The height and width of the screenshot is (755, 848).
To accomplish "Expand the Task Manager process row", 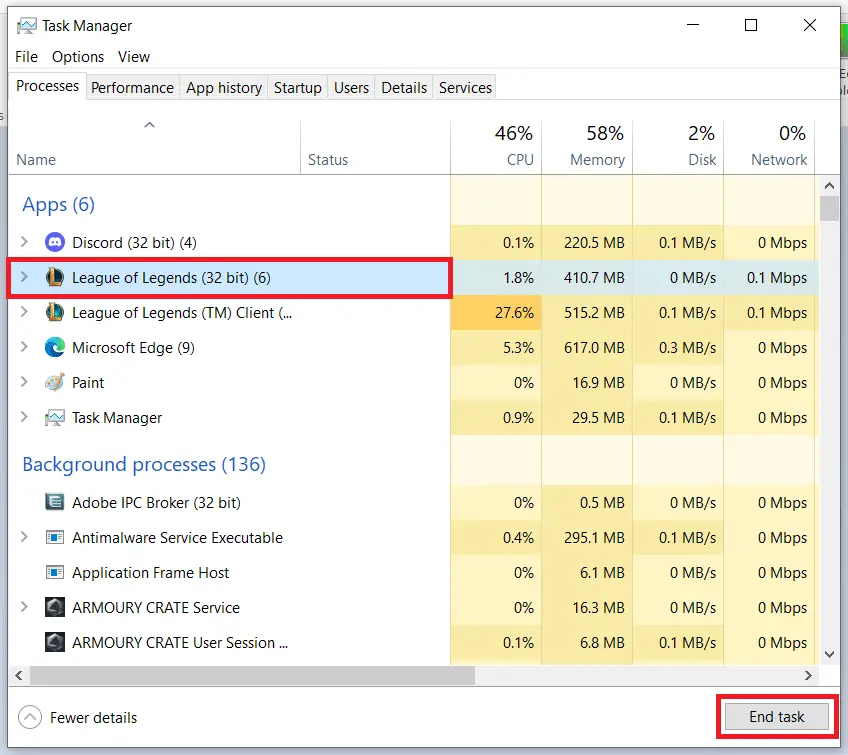I will (x=24, y=417).
